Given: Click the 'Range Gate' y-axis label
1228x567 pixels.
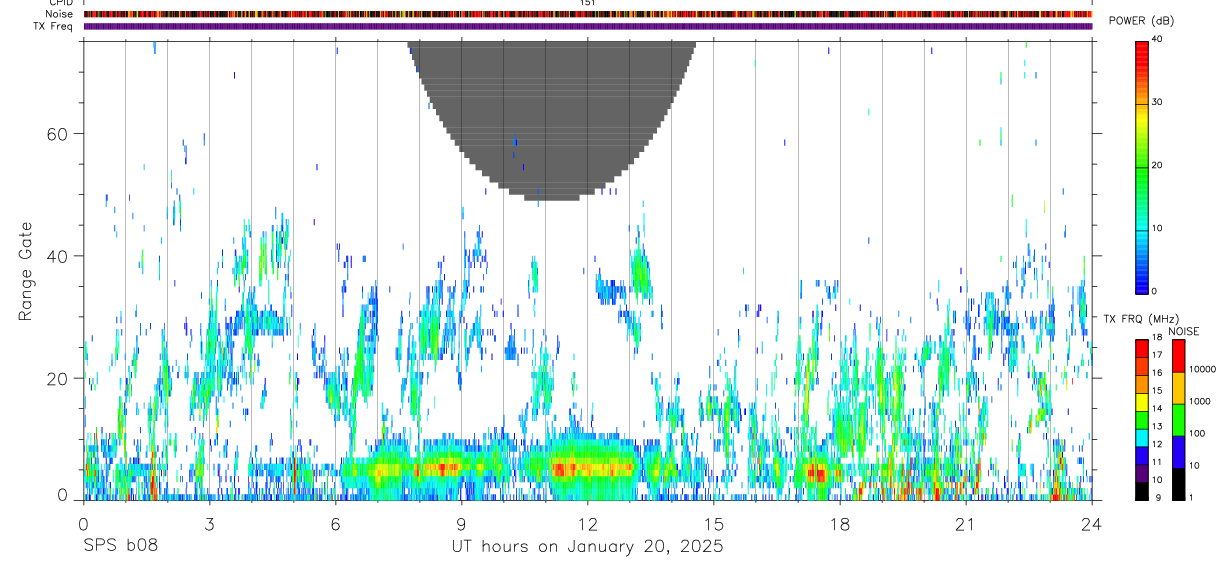Looking at the screenshot, I should [25, 271].
